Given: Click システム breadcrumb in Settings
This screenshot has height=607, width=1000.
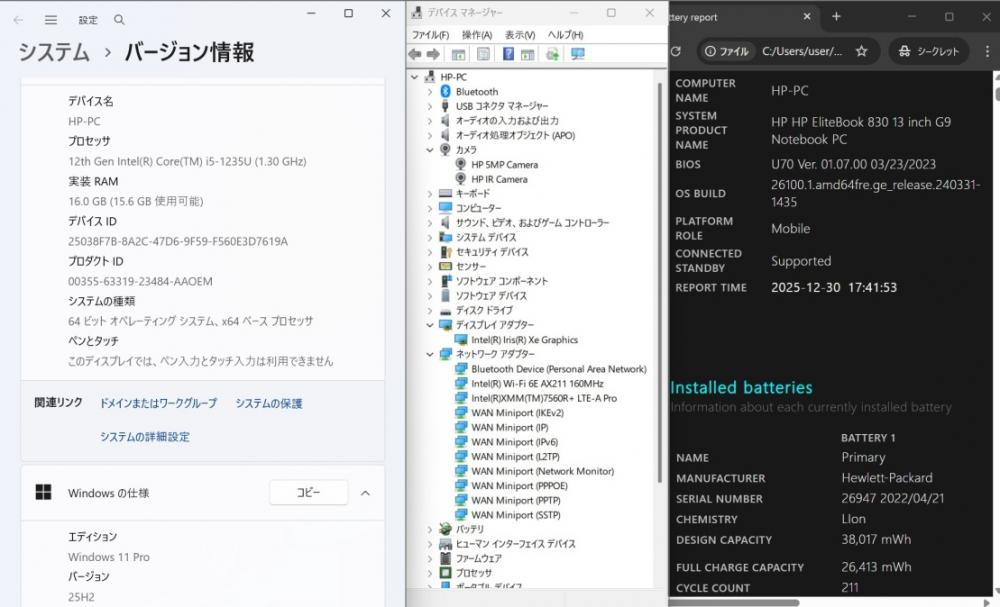Looking at the screenshot, I should coord(54,52).
